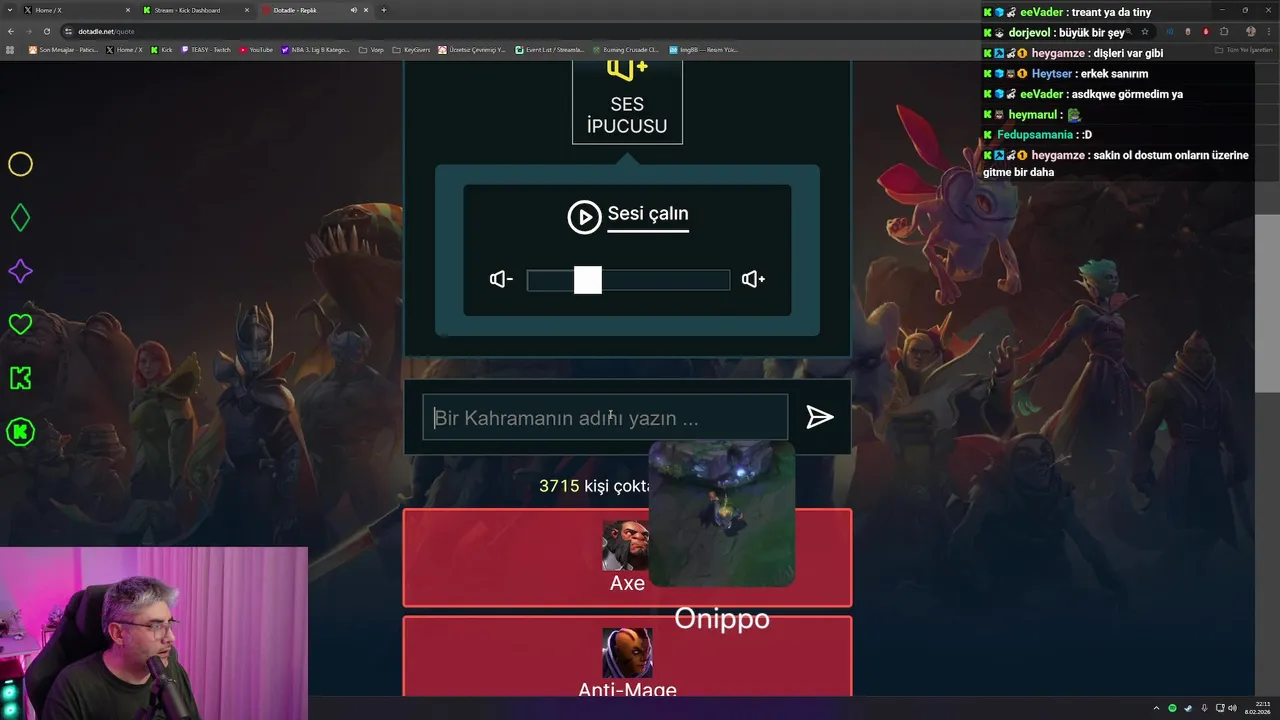Open the Chrome profile avatar

point(1250,31)
